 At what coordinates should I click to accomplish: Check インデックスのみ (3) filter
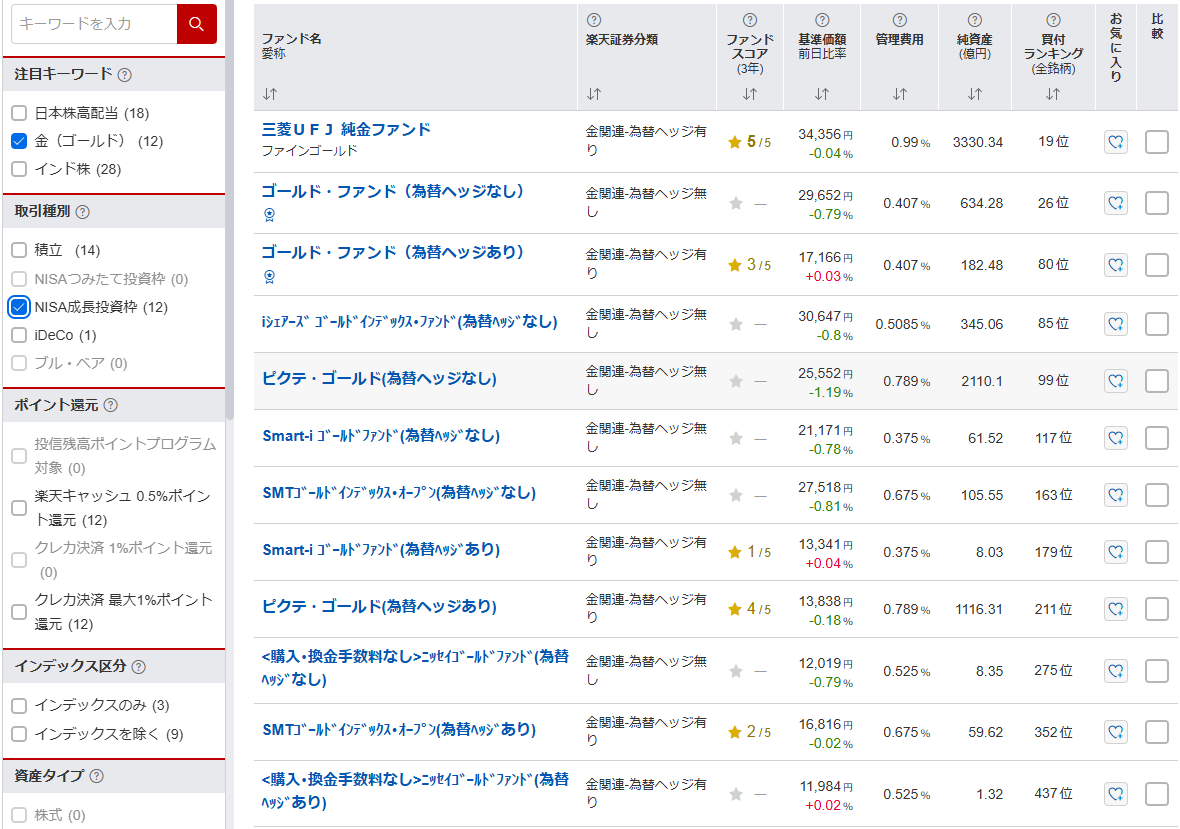20,706
